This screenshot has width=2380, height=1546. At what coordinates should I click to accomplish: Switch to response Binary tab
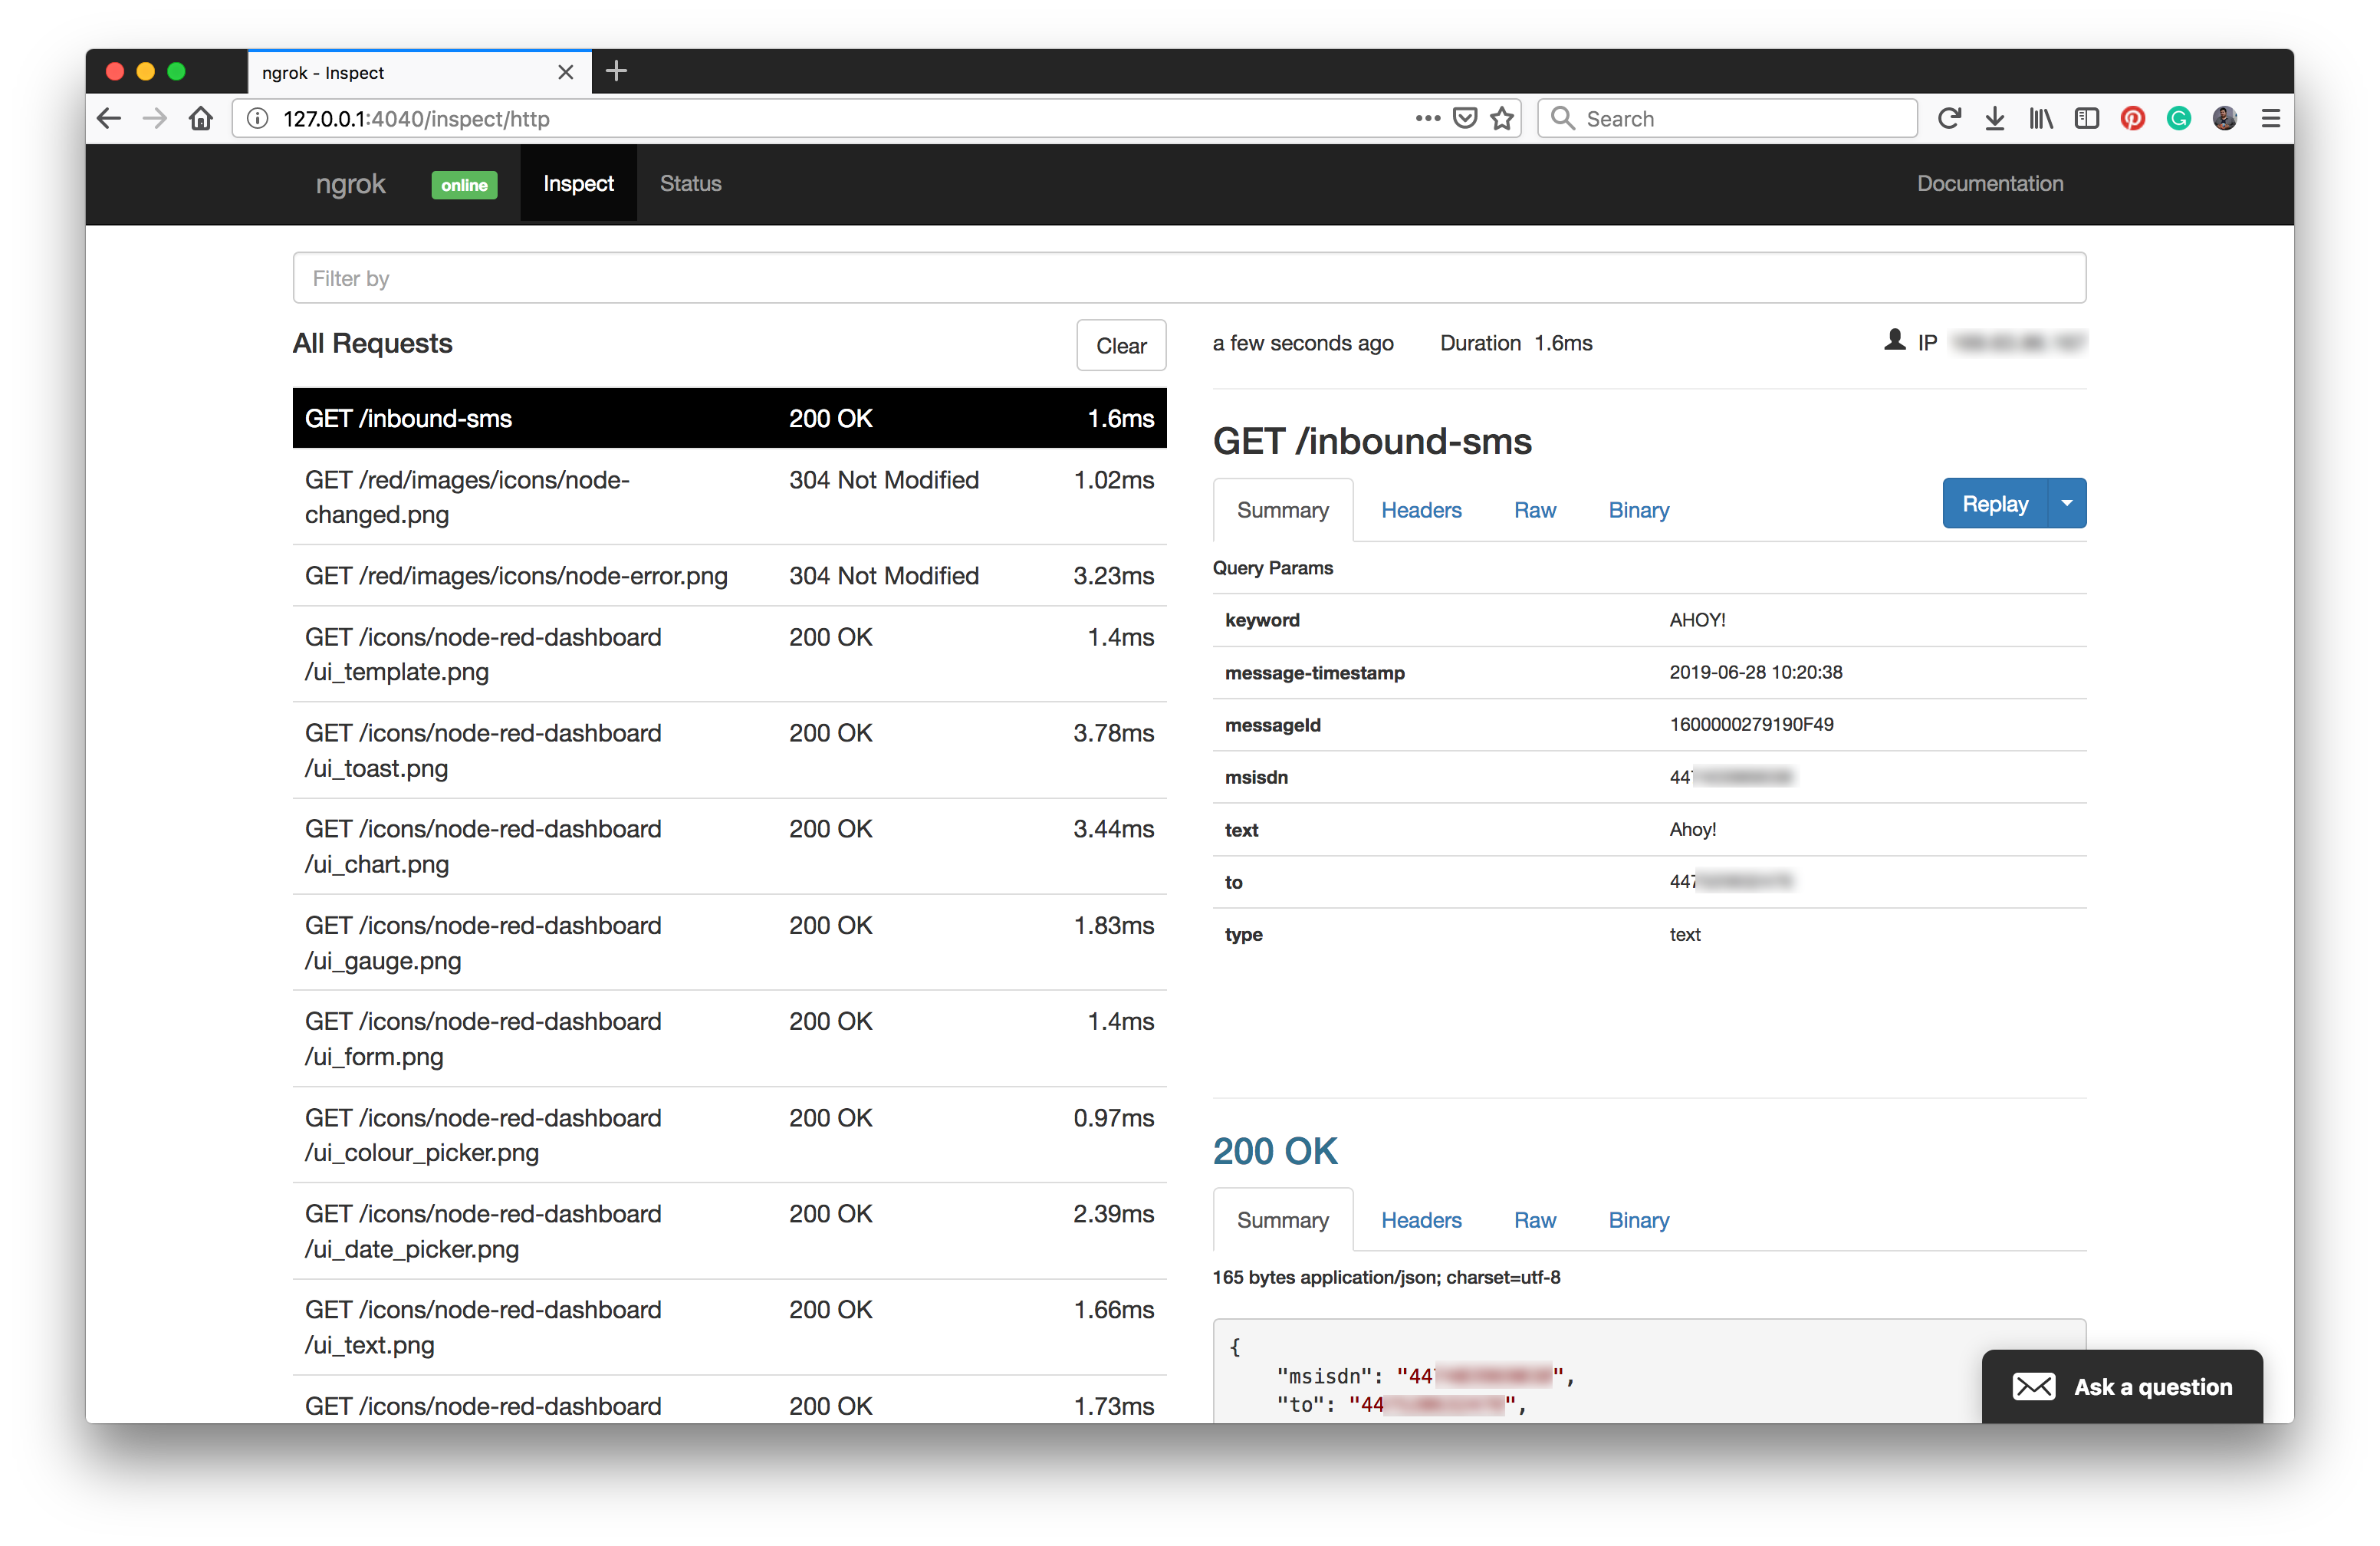(1639, 1220)
